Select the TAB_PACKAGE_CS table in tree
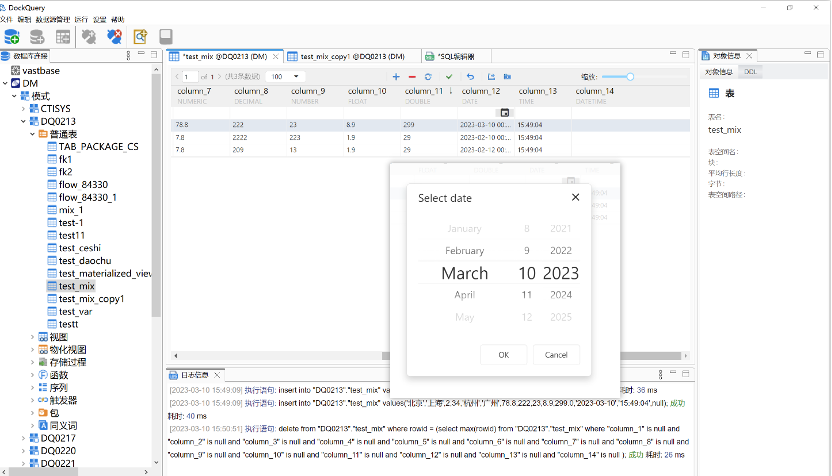The width and height of the screenshot is (832, 476). click(99, 146)
